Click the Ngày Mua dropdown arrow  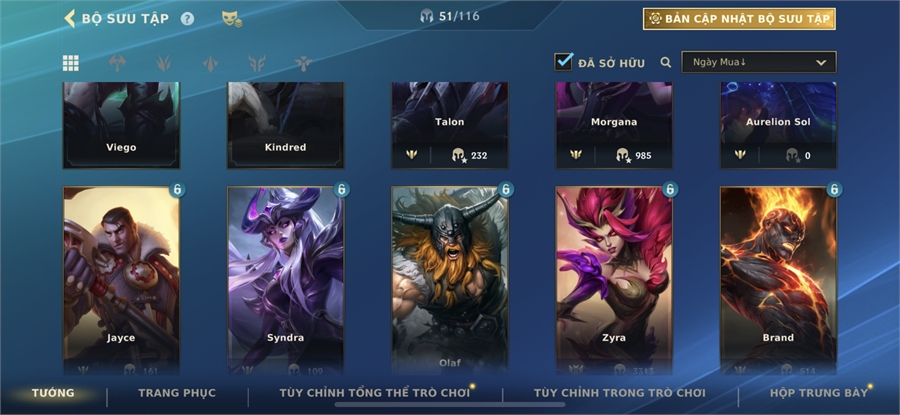click(x=821, y=63)
